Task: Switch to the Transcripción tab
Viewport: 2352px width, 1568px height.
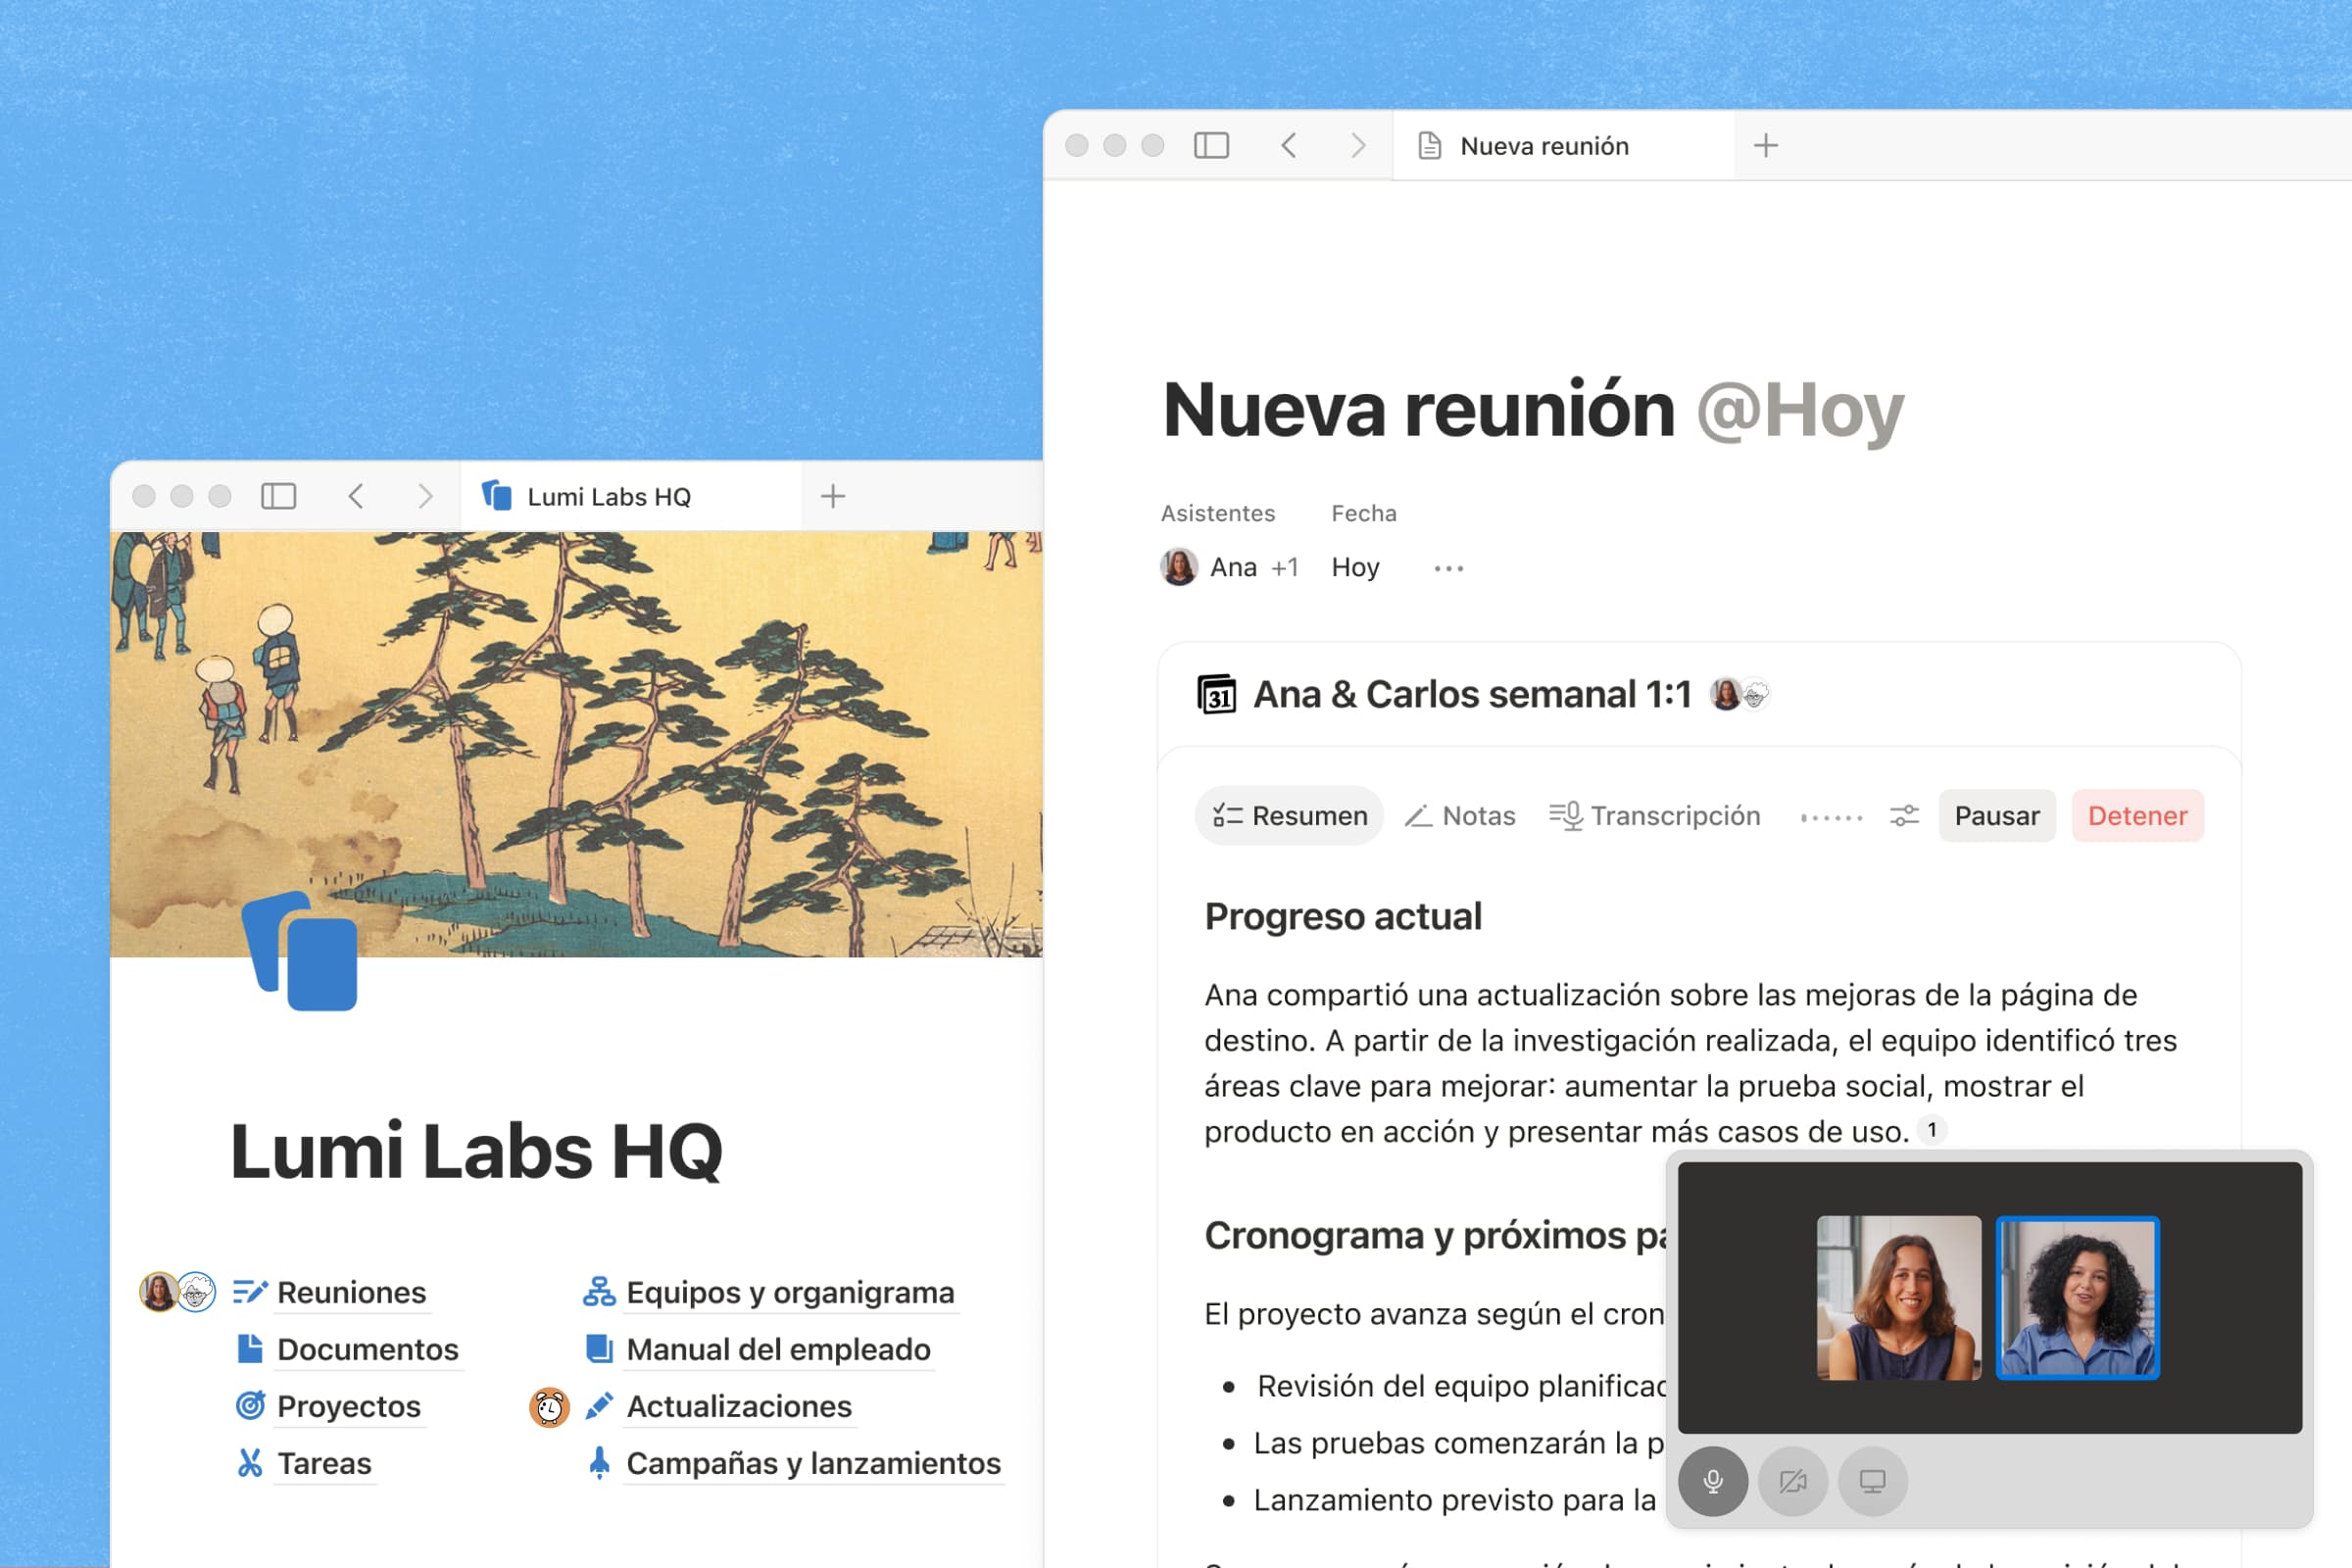Action: tap(1655, 816)
